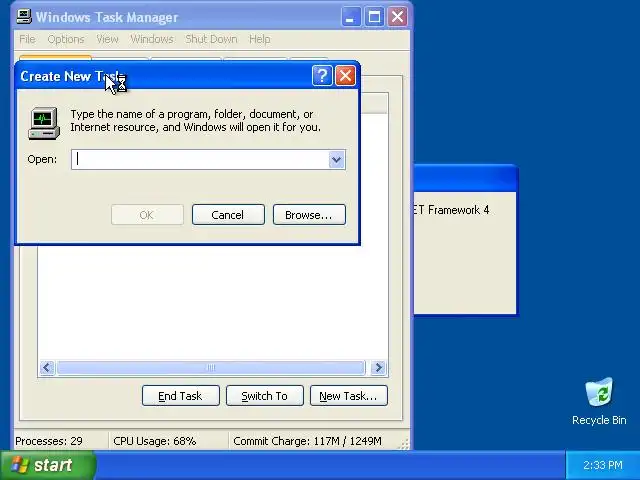
Task: Click the Help question mark in Create New Task
Action: pos(322,76)
